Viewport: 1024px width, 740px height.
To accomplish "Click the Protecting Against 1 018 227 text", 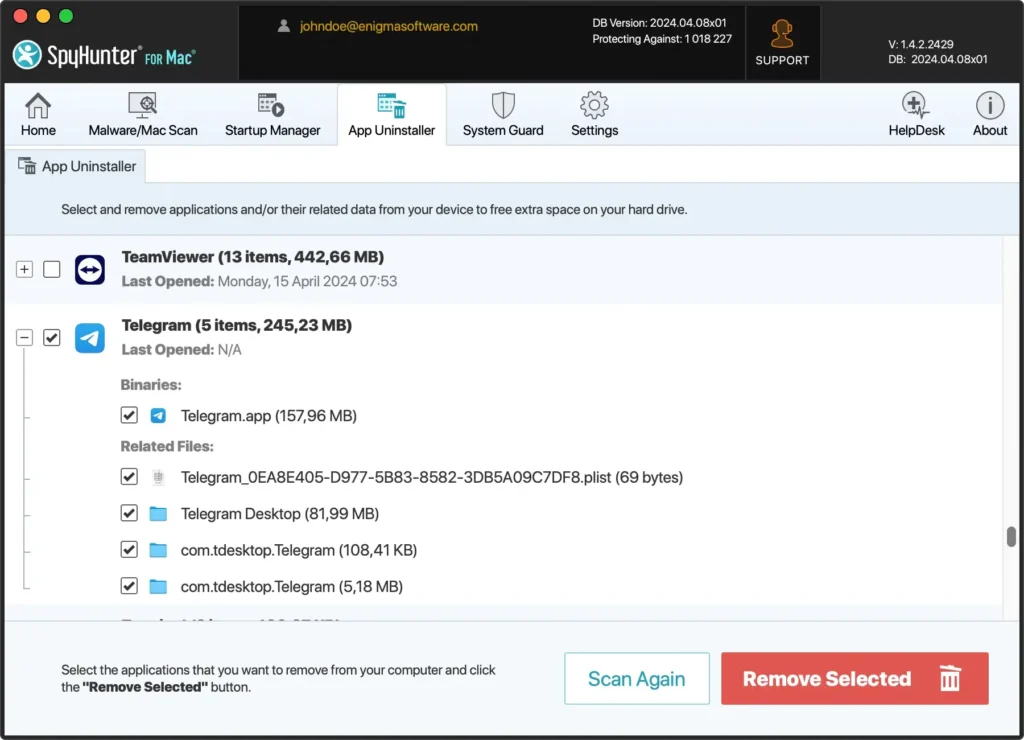I will 662,39.
